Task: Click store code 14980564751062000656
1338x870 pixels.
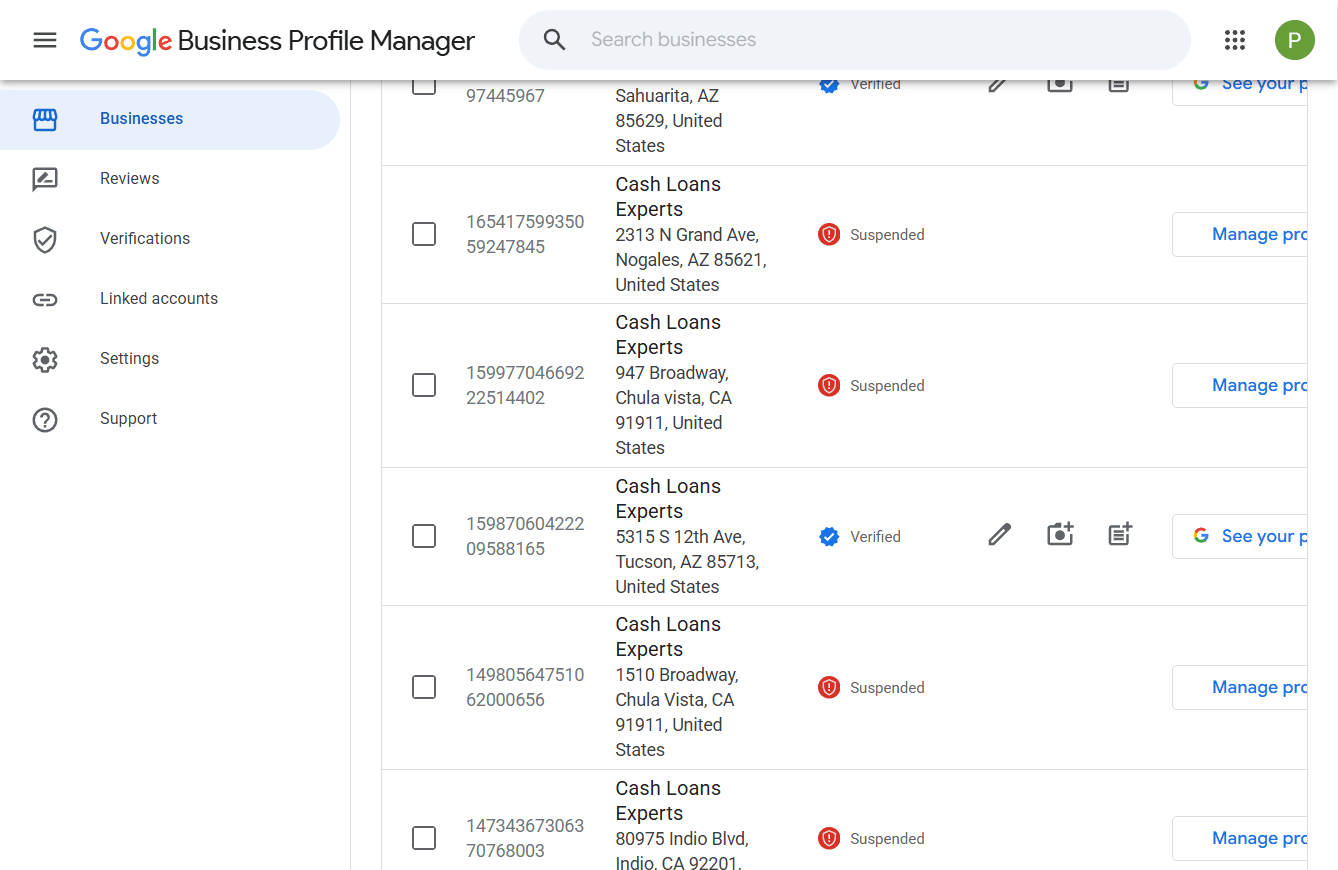Action: (525, 687)
